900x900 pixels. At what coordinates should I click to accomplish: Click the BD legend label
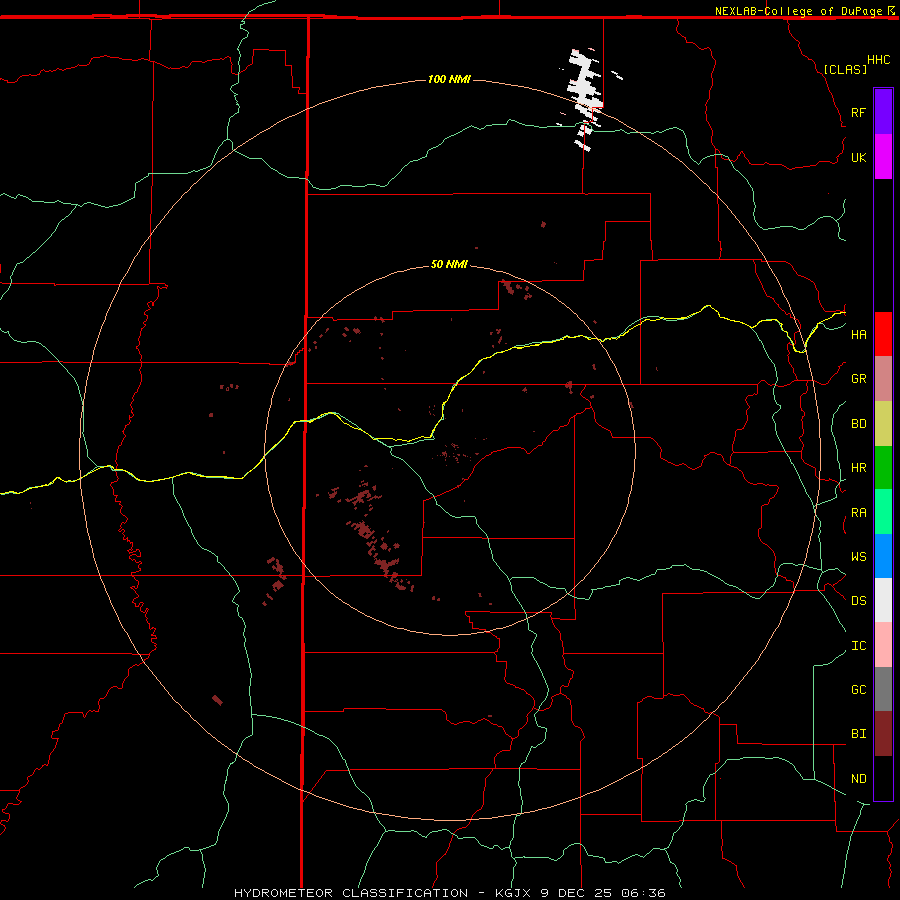(858, 424)
